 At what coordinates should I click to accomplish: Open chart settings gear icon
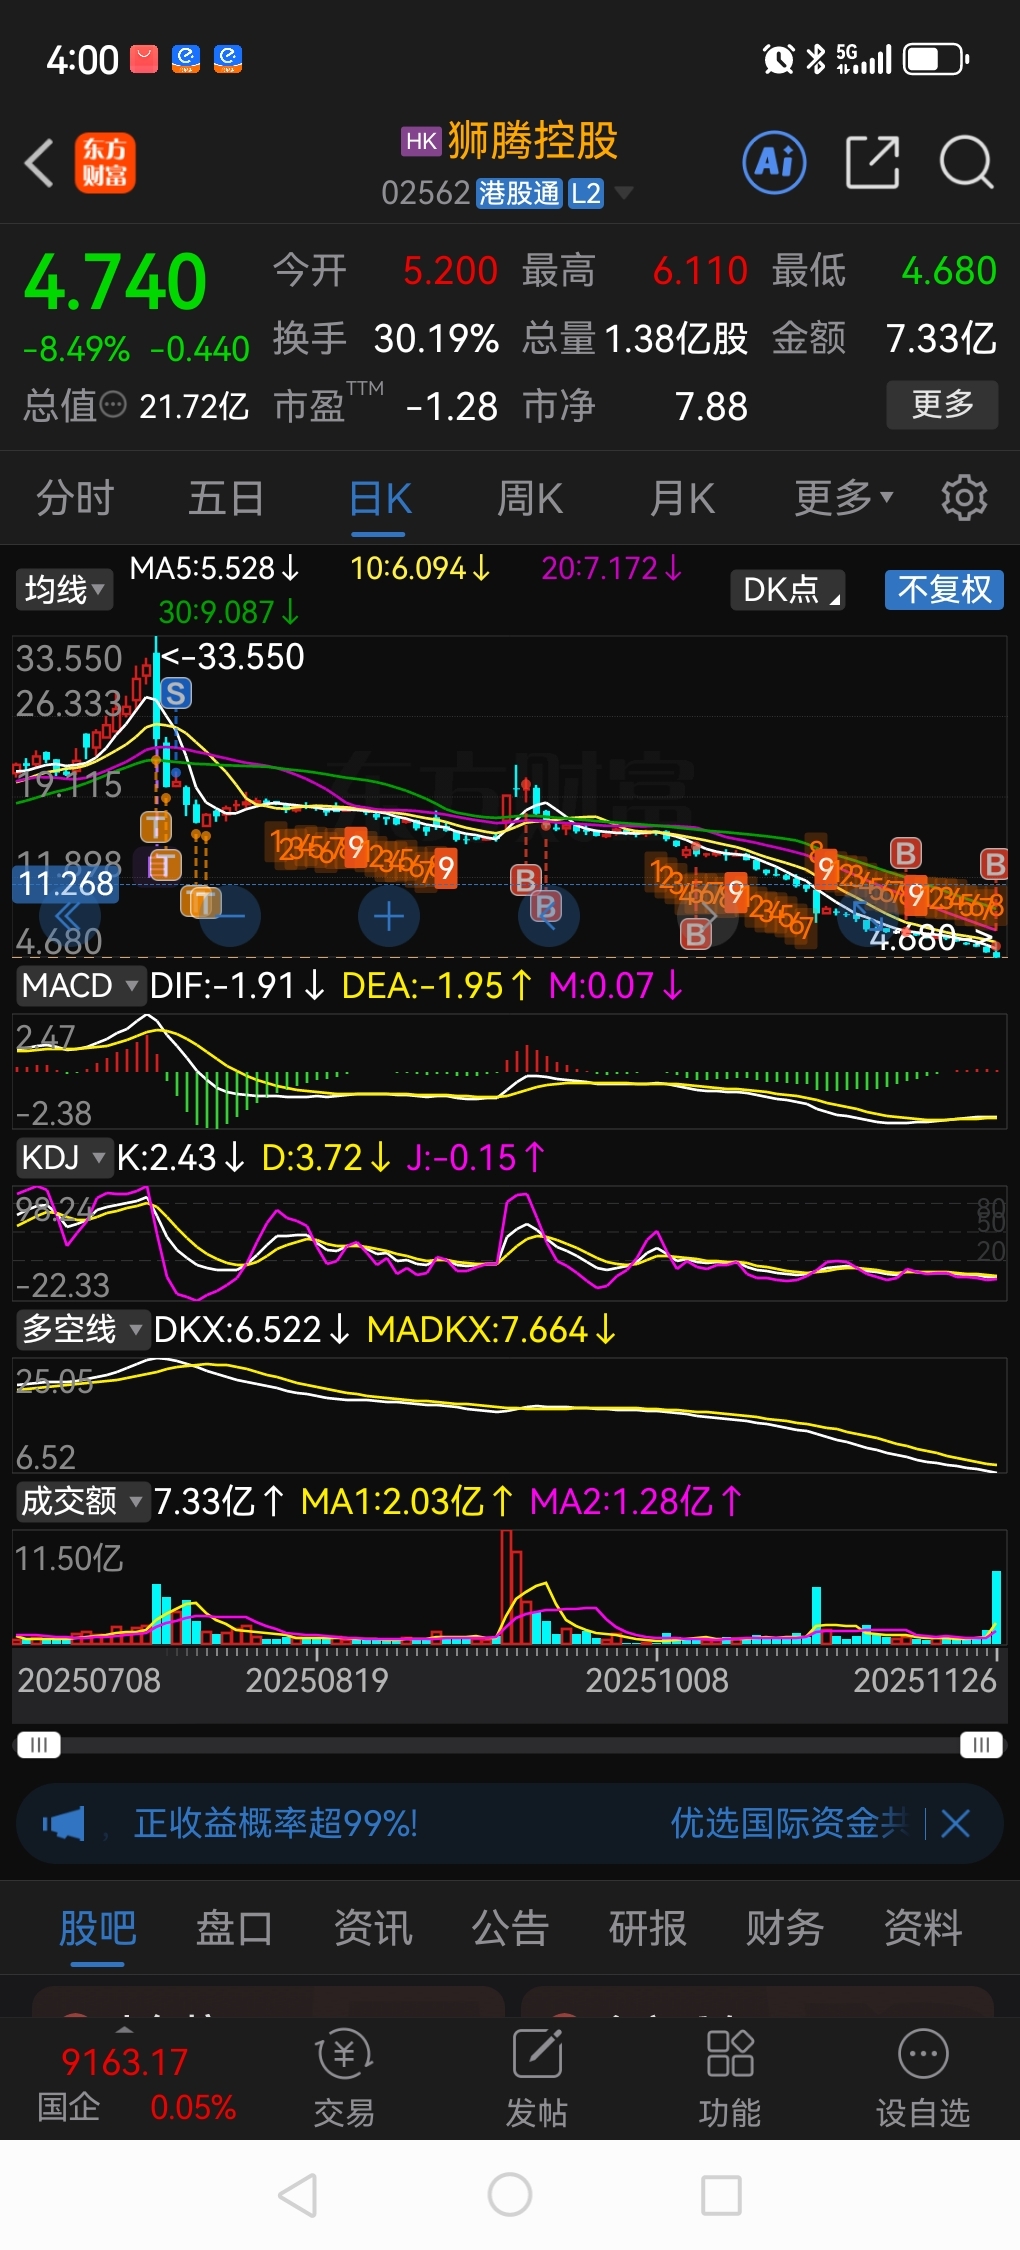tap(964, 497)
